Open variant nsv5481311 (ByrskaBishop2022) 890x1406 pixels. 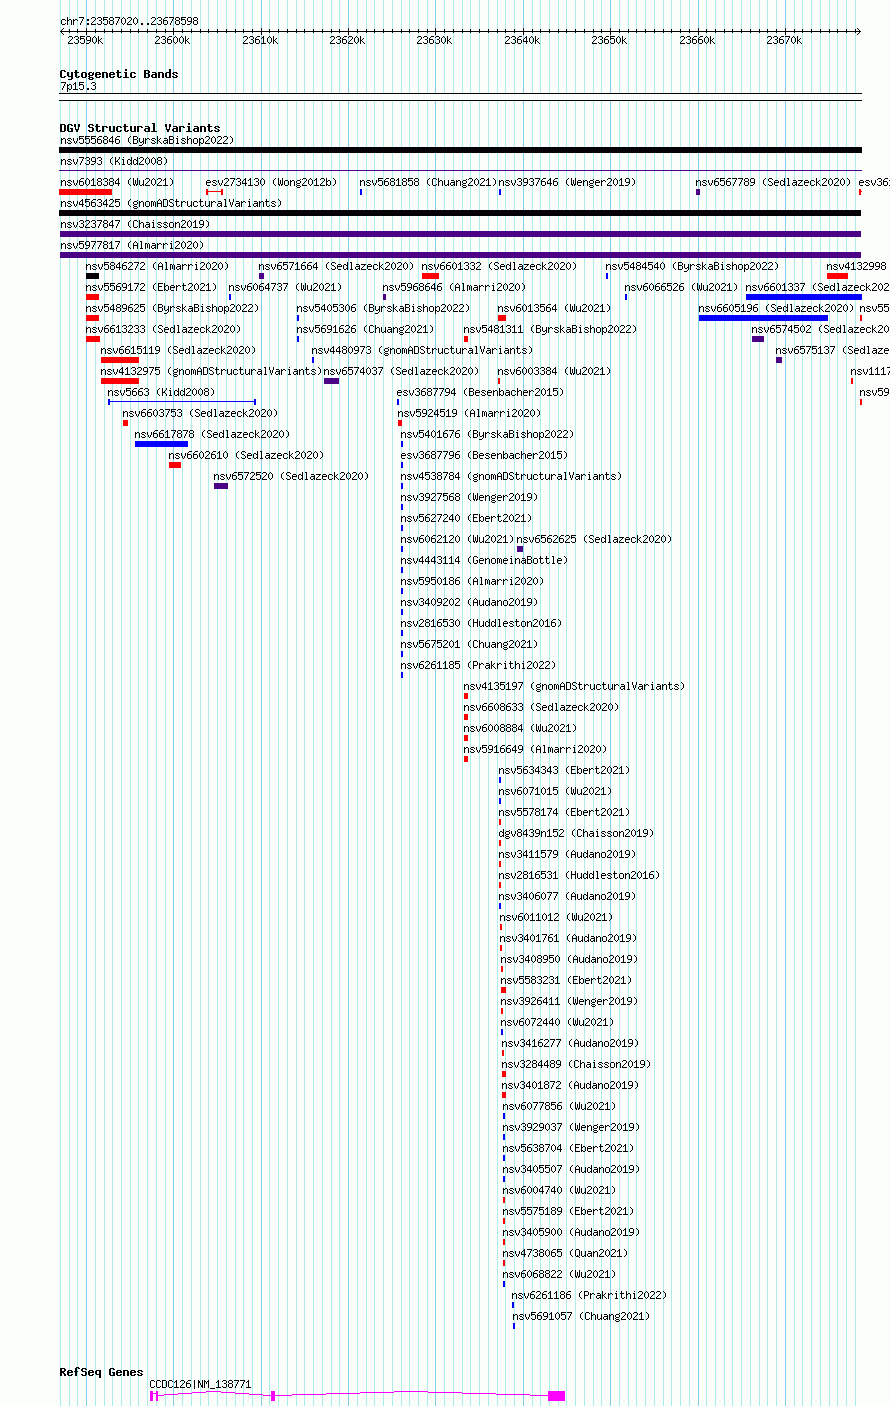tap(549, 329)
